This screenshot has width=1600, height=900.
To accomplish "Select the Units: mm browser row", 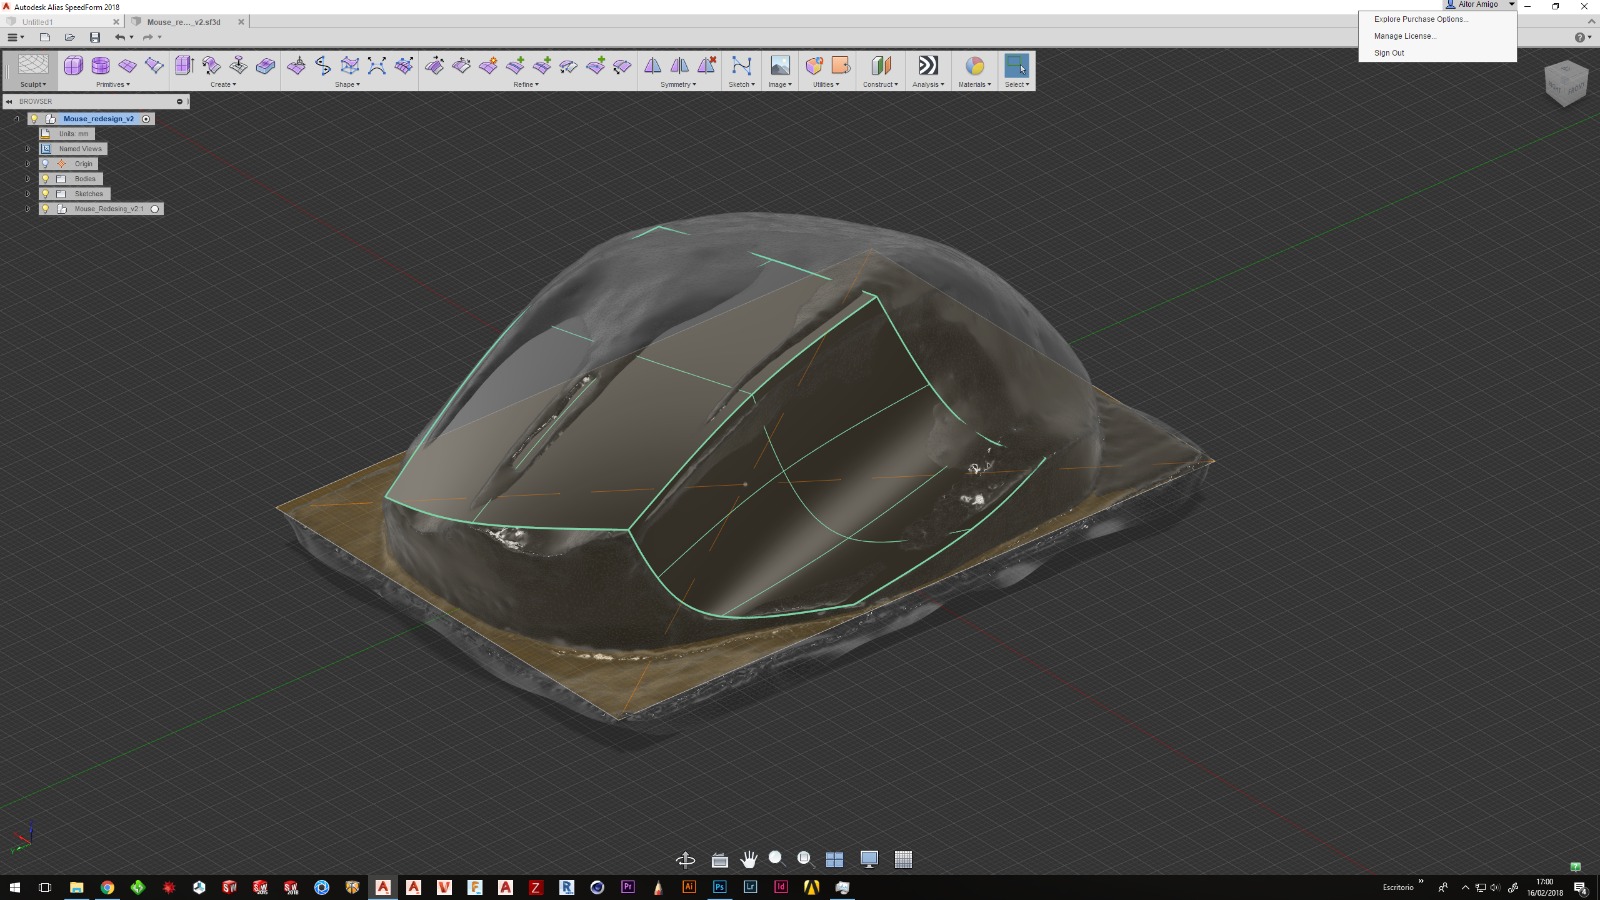I will click(67, 133).
